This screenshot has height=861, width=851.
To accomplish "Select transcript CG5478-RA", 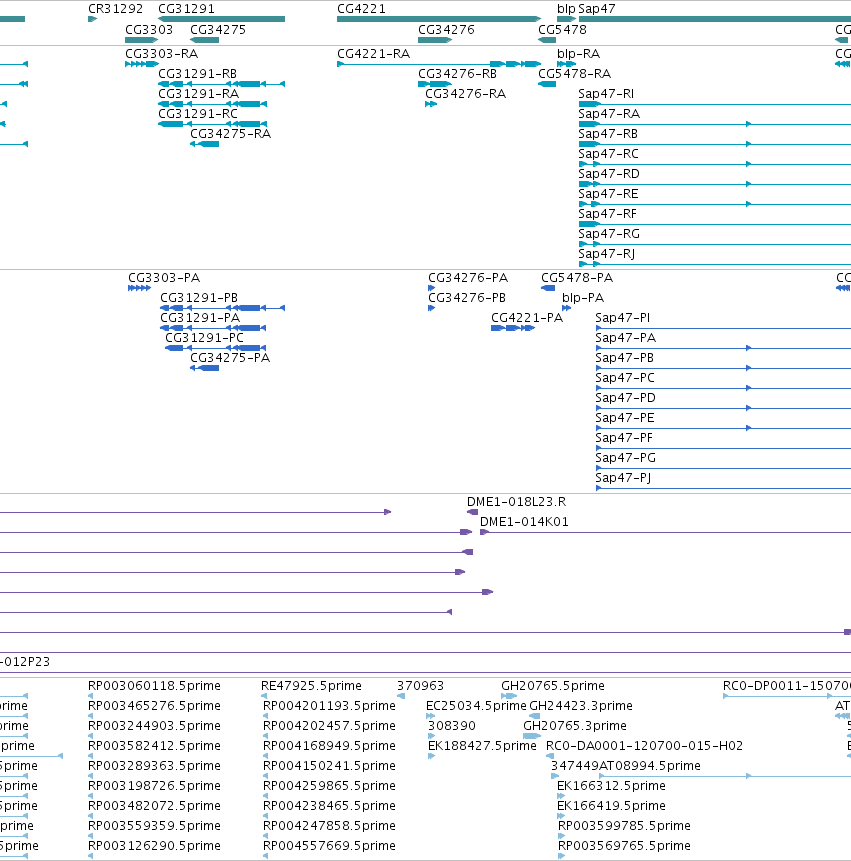I will [x=574, y=74].
